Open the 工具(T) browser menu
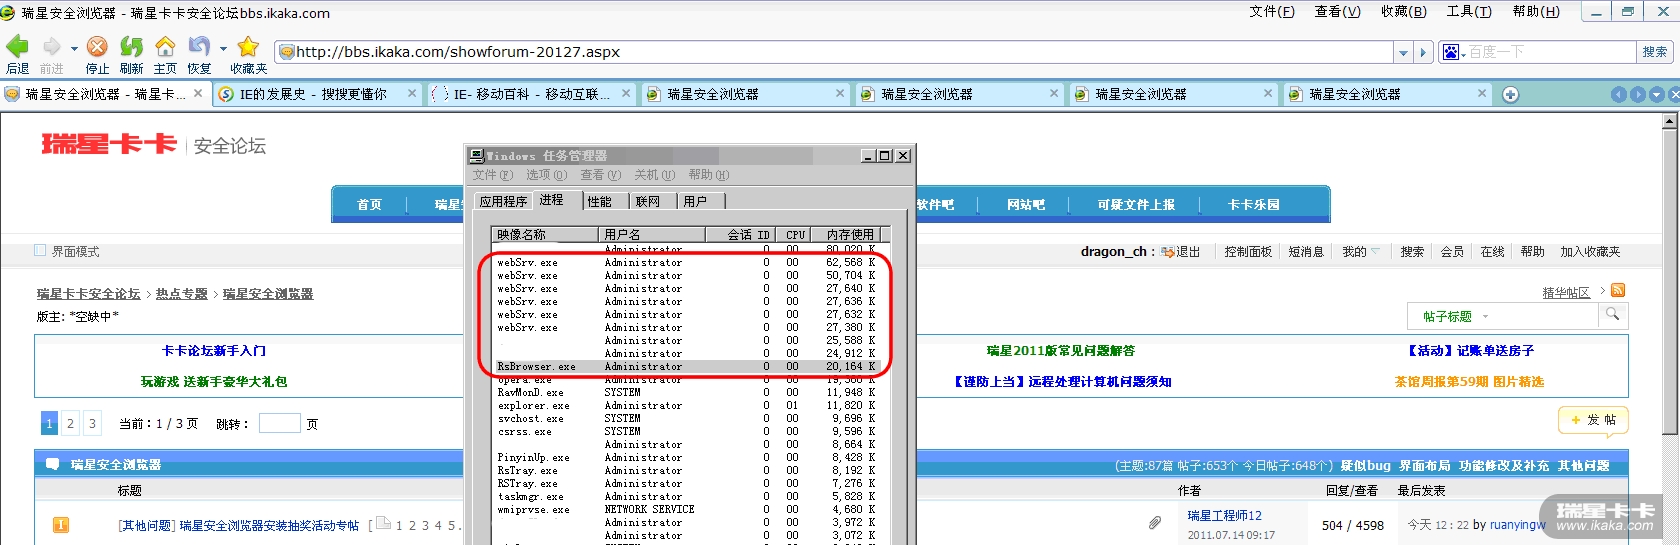This screenshot has width=1680, height=545. (x=1469, y=12)
